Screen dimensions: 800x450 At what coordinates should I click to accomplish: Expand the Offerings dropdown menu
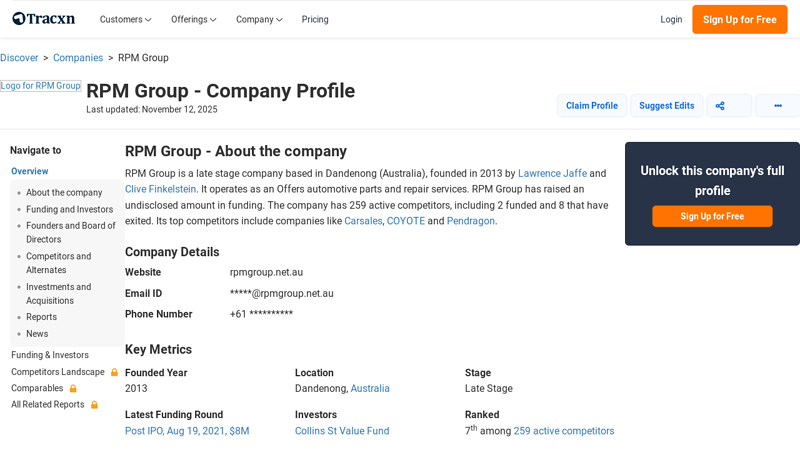click(x=194, y=20)
